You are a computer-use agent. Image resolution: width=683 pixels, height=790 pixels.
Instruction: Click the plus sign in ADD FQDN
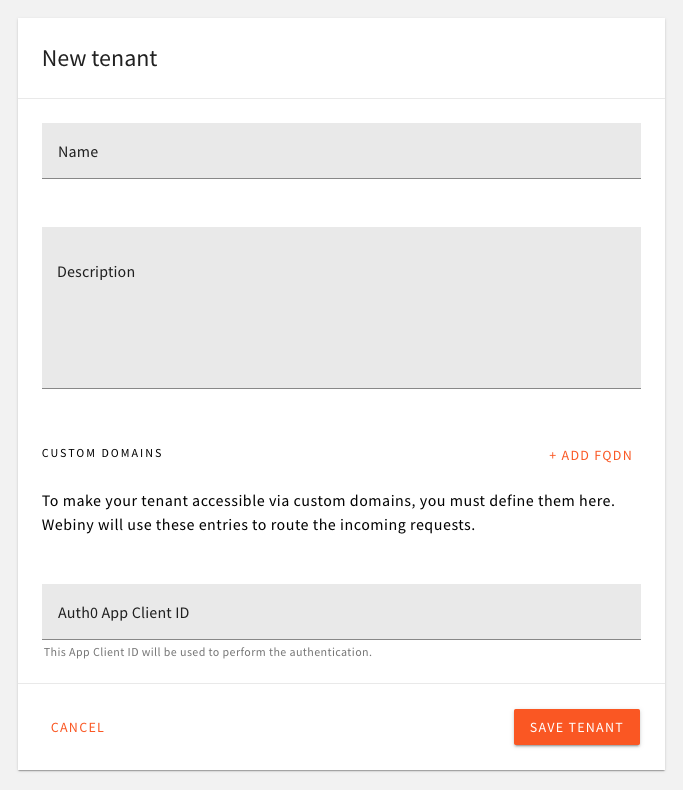click(x=553, y=456)
